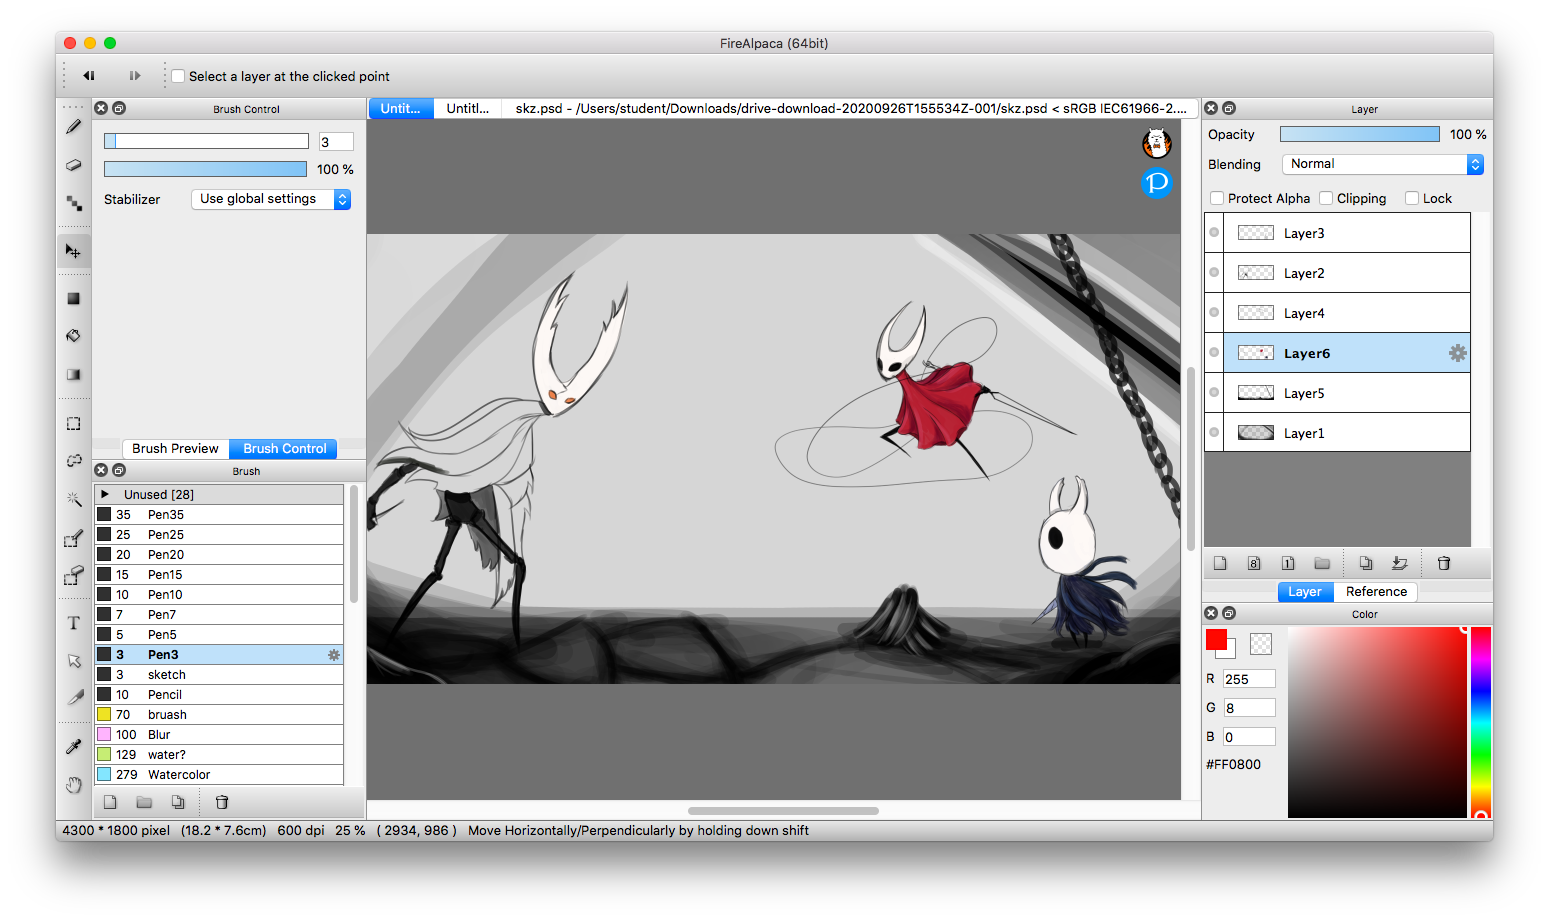Select the Select Pen tool
Screen dimensions: 1549x921
(x=73, y=539)
